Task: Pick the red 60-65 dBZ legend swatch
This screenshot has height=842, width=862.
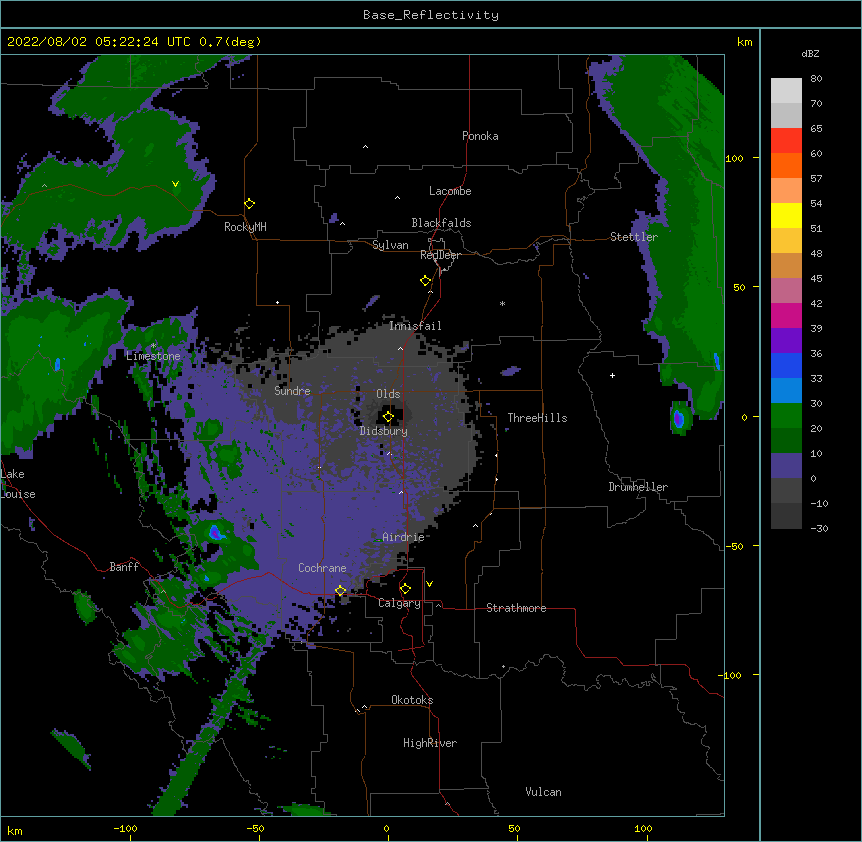Action: pos(786,140)
